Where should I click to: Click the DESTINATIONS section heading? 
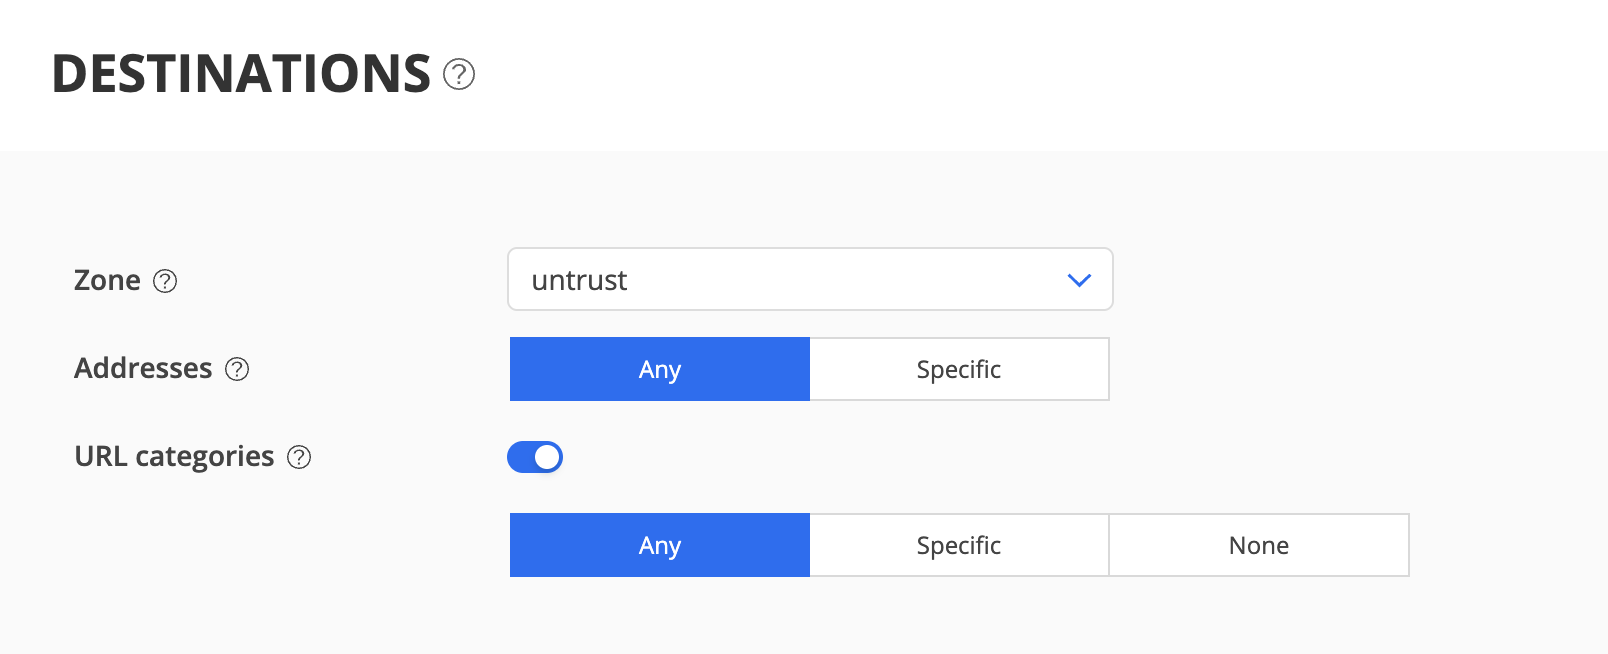(x=241, y=74)
